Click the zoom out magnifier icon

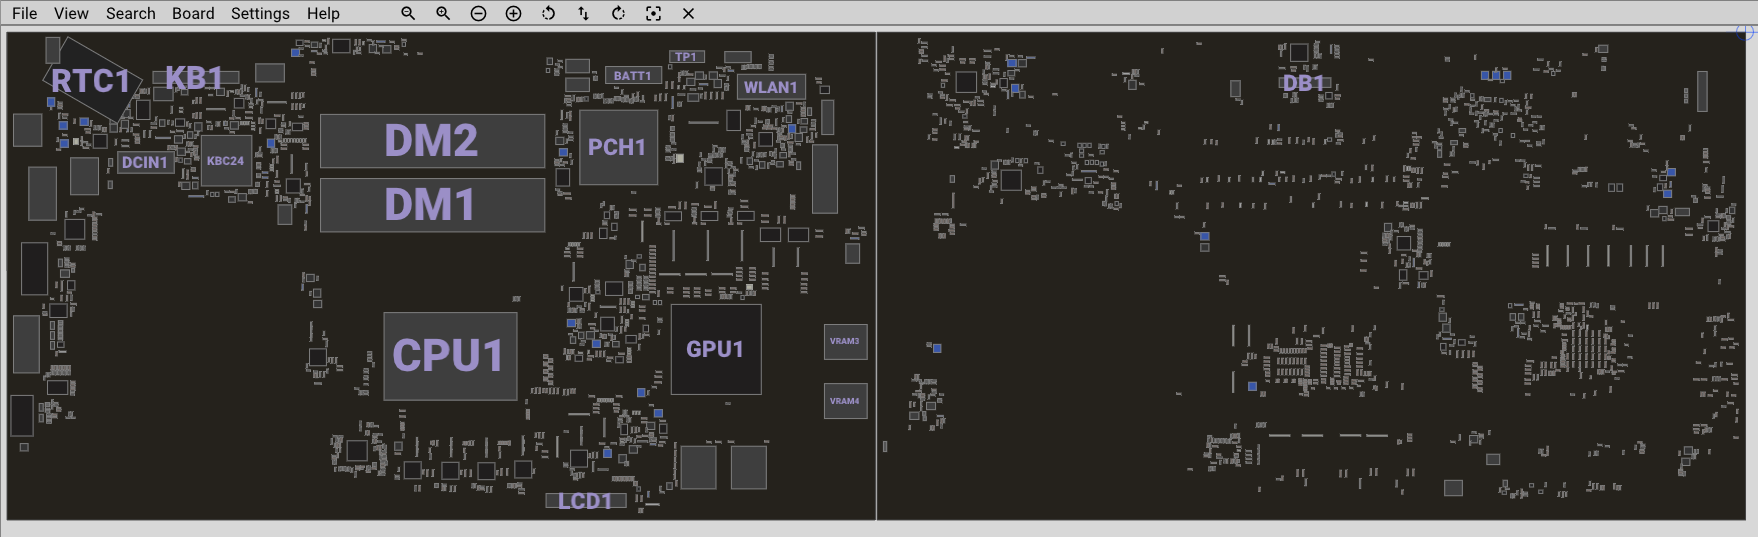(408, 13)
